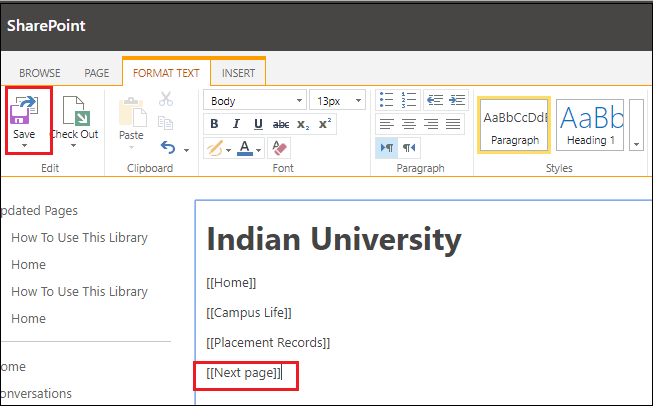
Task: Click the Indian University heading text
Action: tap(334, 239)
